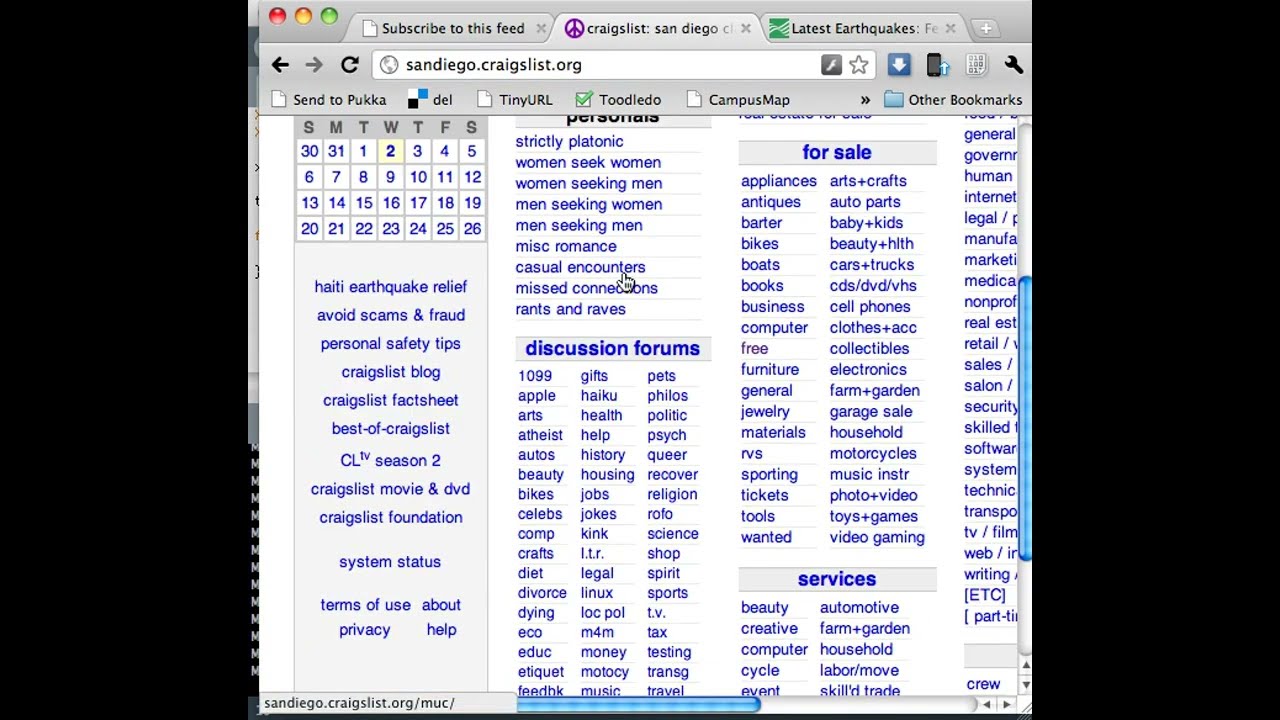Open craigslist movie & dvd link
This screenshot has height=720, width=1280.
[390, 489]
